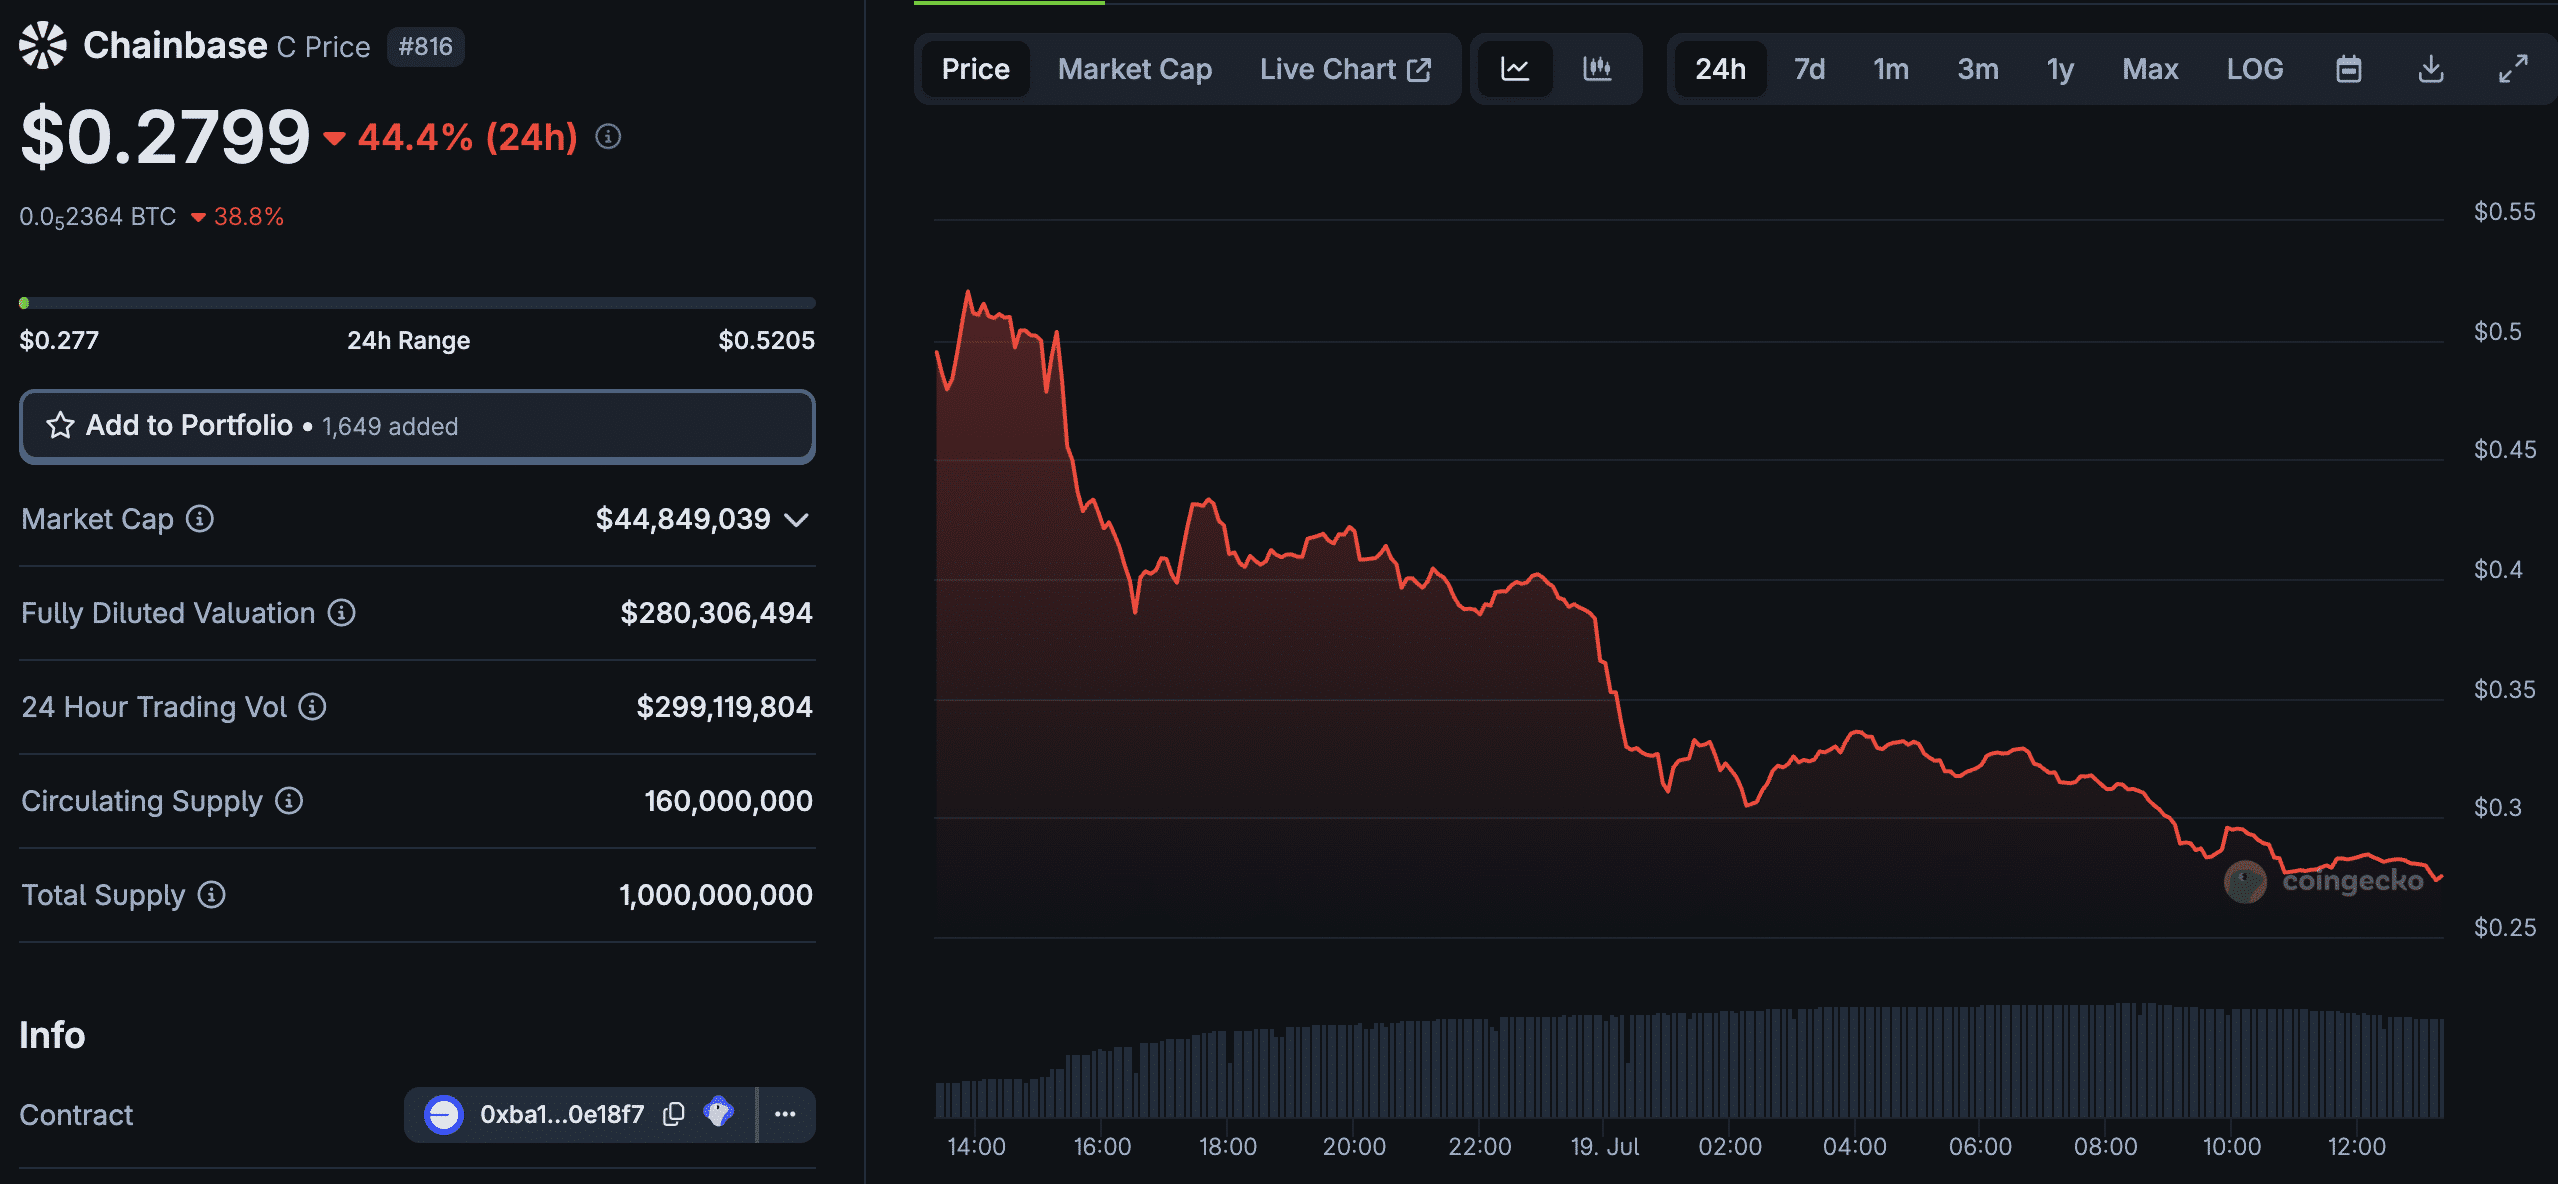This screenshot has height=1184, width=2558.
Task: Click the star icon in Add to Portfolio
Action: tap(60, 425)
